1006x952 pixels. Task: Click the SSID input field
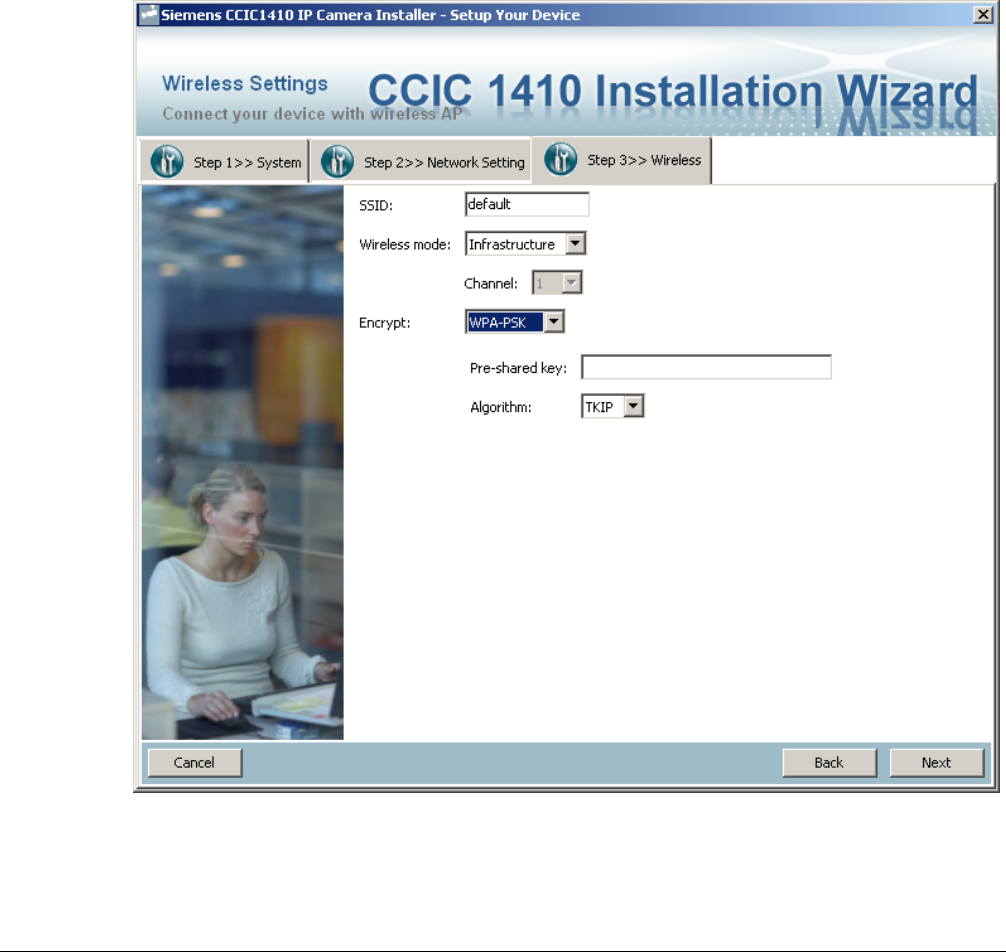click(527, 204)
